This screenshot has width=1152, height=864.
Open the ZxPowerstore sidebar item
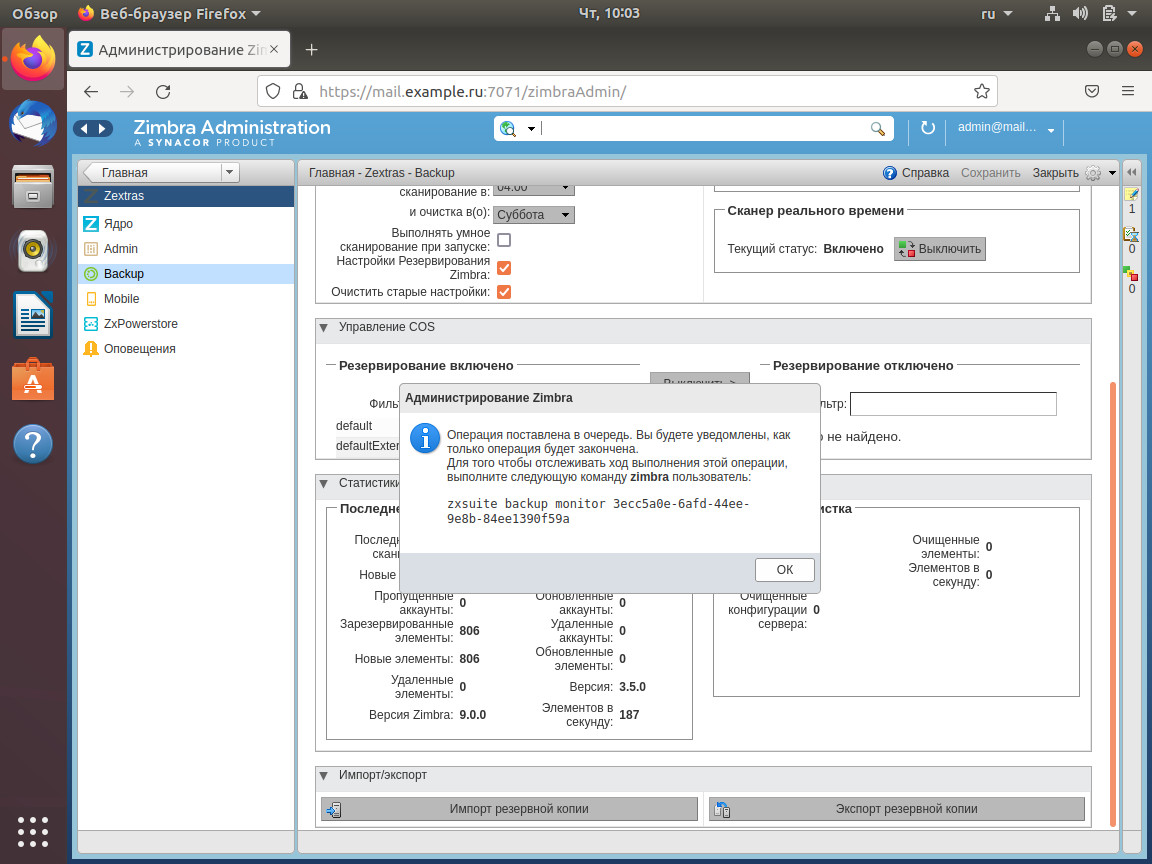coord(140,324)
